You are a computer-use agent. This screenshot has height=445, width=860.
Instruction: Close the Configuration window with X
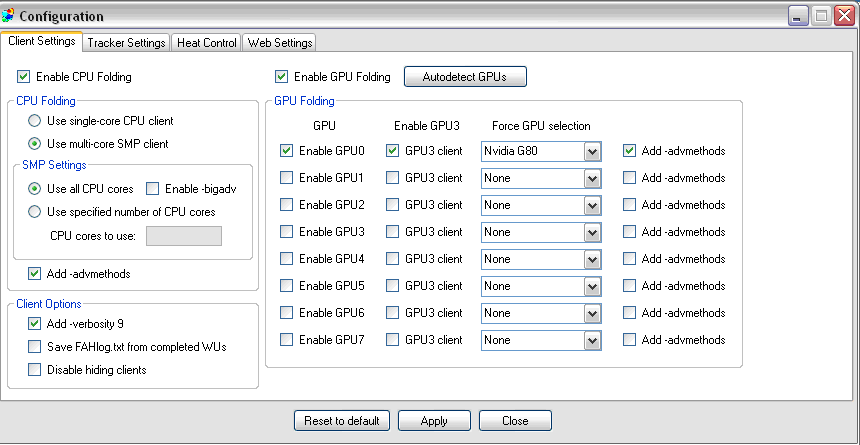844,16
